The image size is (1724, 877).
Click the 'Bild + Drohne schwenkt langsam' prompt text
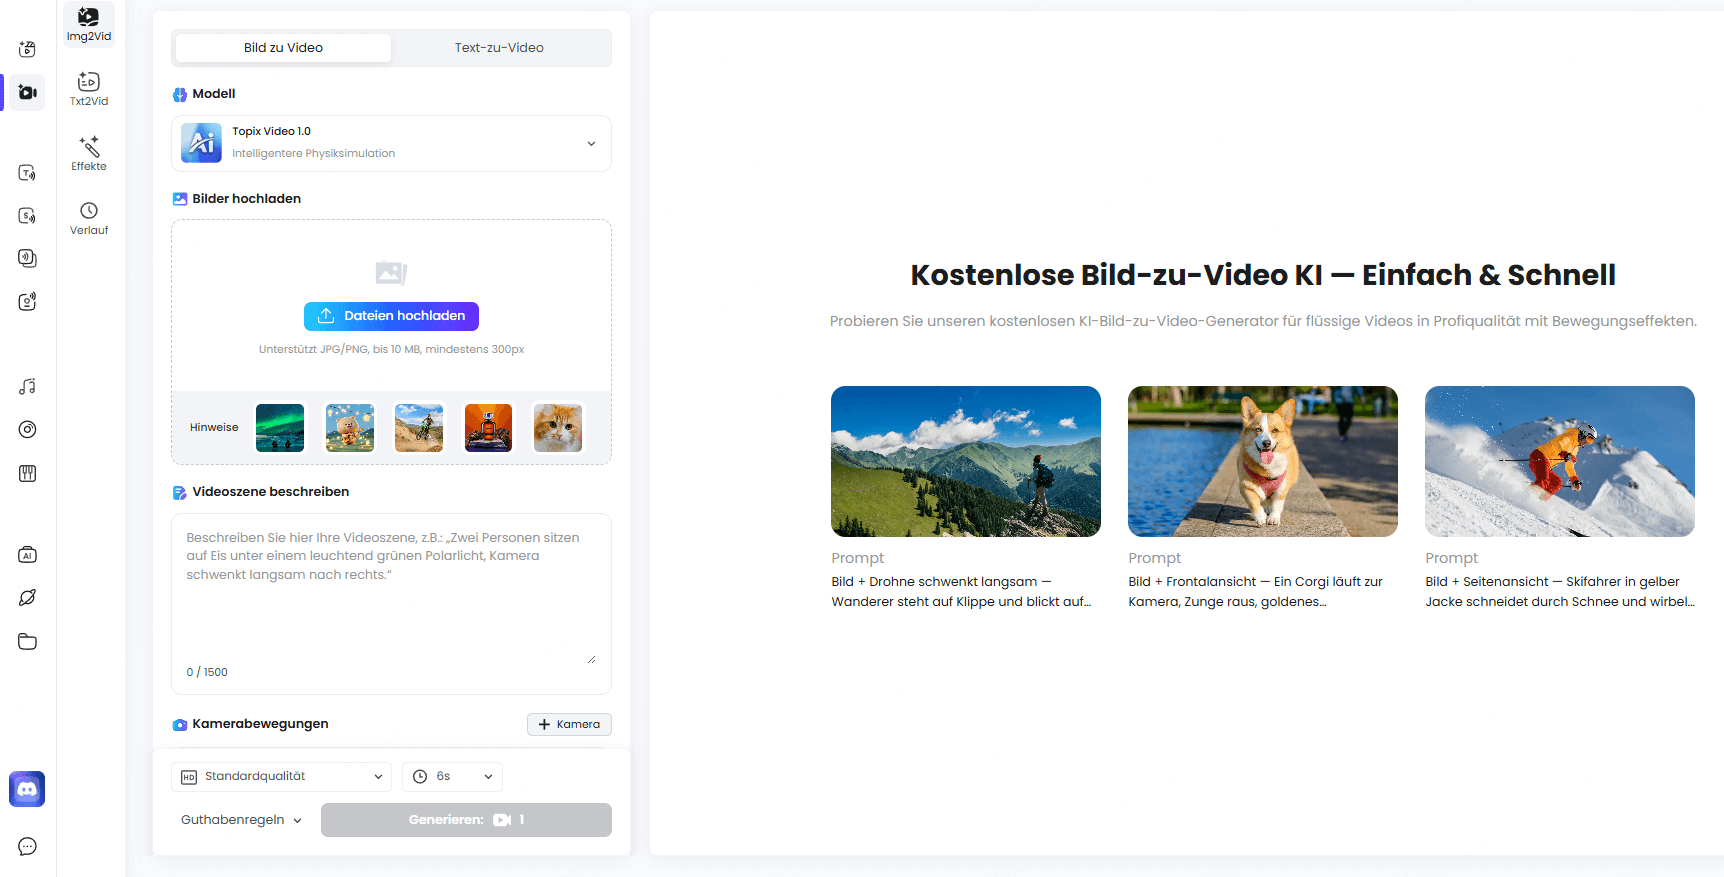(x=961, y=591)
